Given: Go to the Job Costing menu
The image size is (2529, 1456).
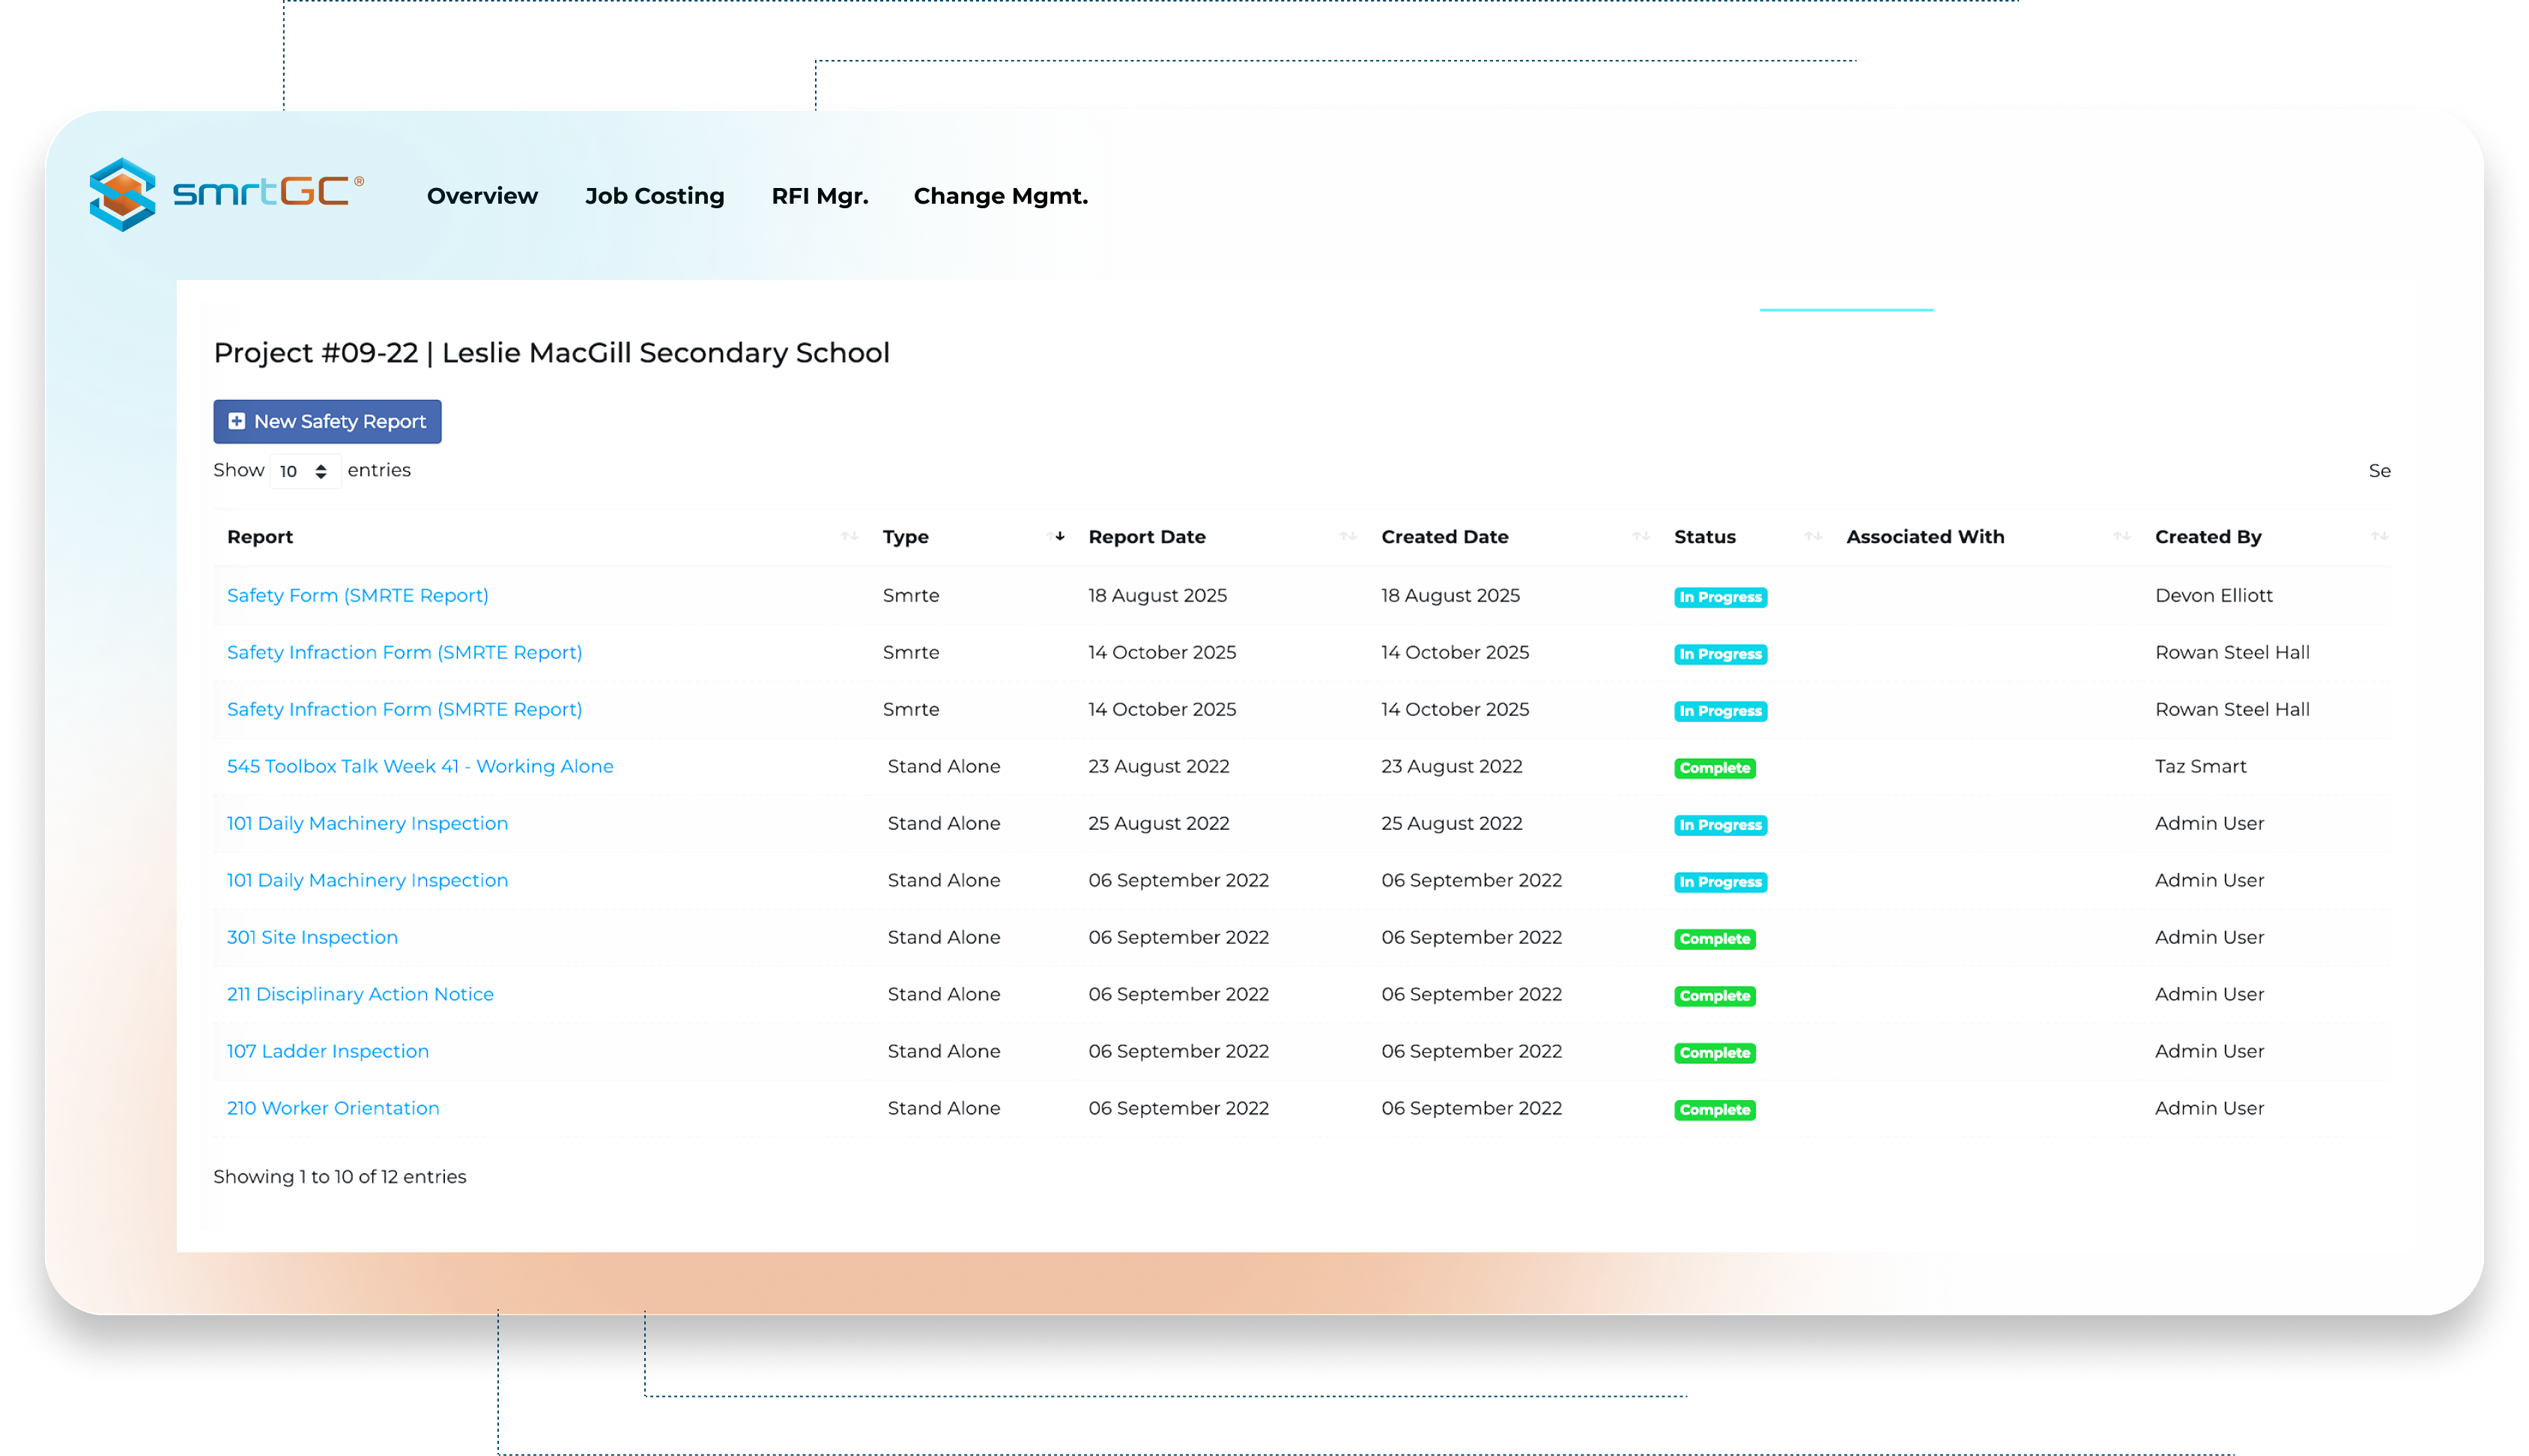Looking at the screenshot, I should pyautogui.click(x=654, y=196).
